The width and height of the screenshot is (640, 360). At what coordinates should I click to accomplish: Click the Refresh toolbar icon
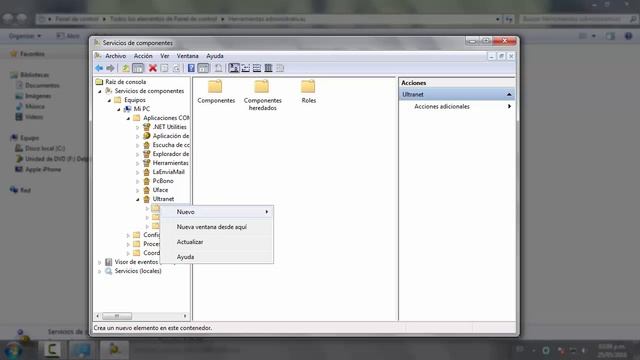point(176,68)
